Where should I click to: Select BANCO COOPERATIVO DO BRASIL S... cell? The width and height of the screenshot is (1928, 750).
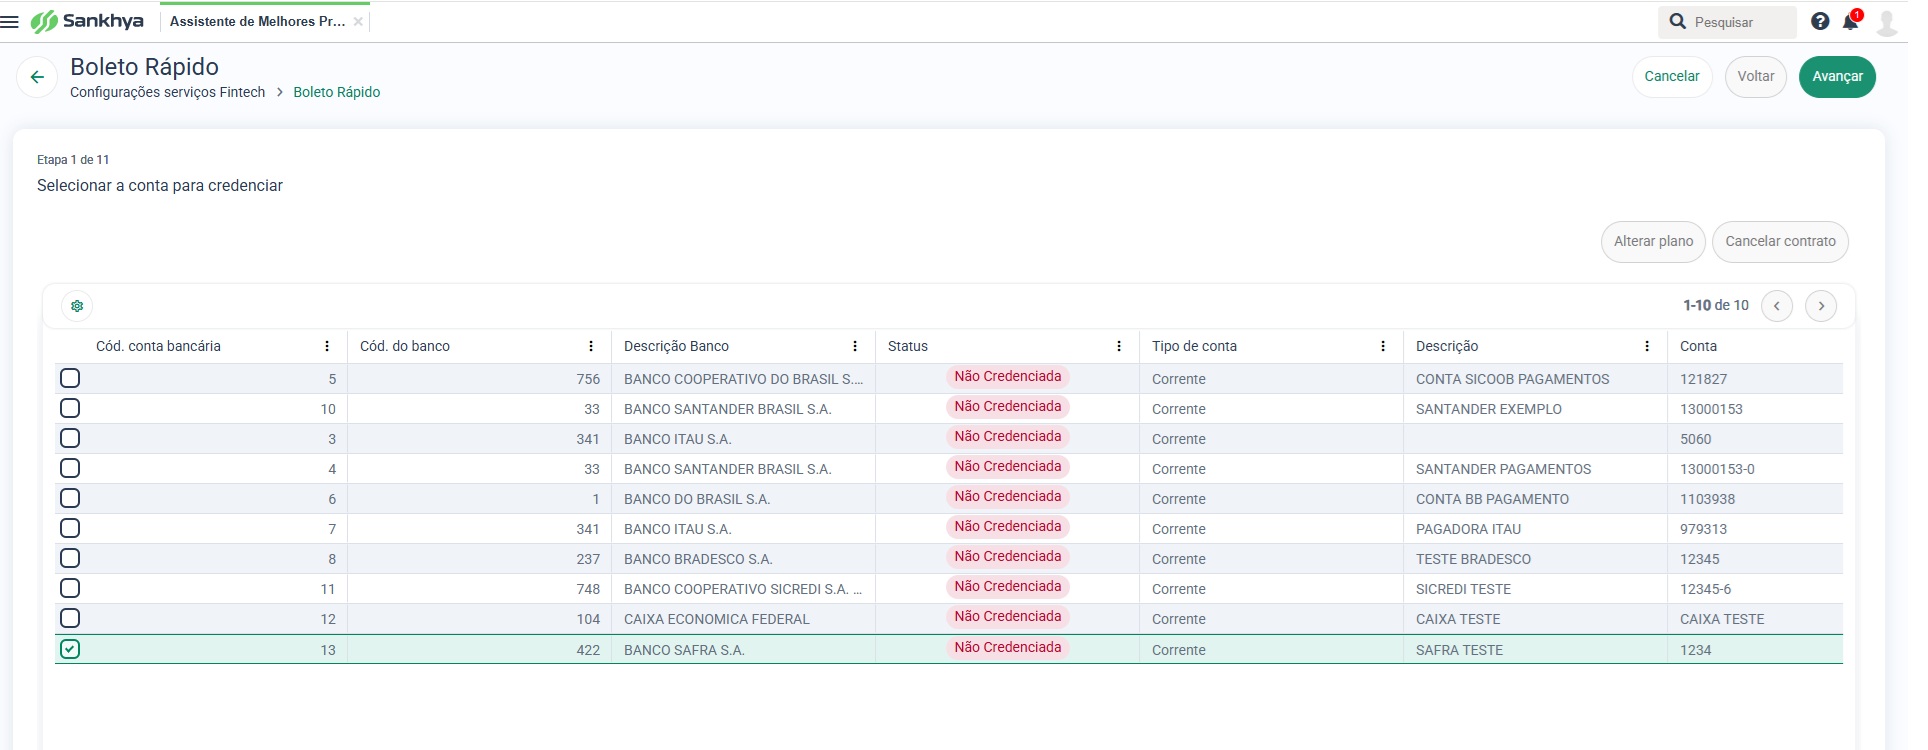[x=743, y=379]
